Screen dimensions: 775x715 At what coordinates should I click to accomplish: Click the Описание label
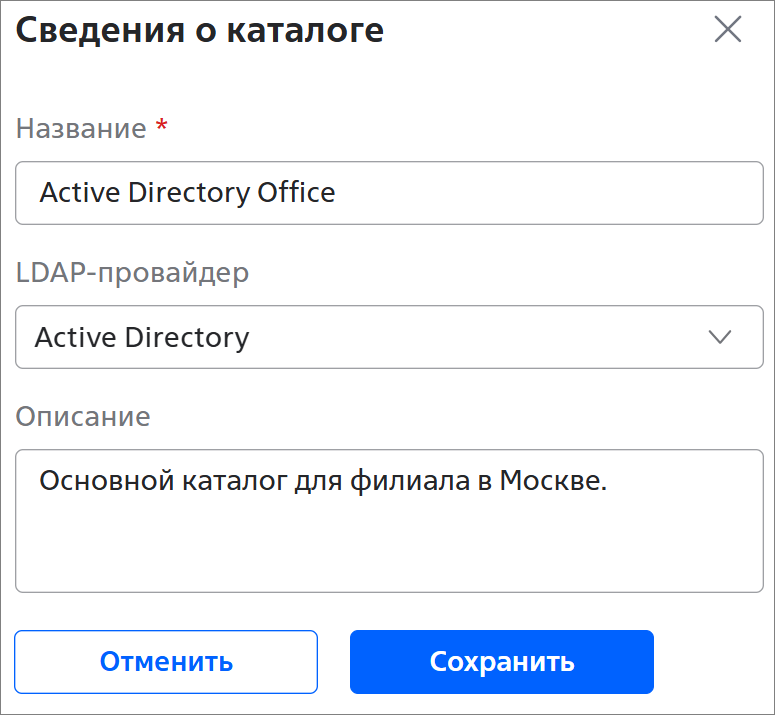pos(83,417)
